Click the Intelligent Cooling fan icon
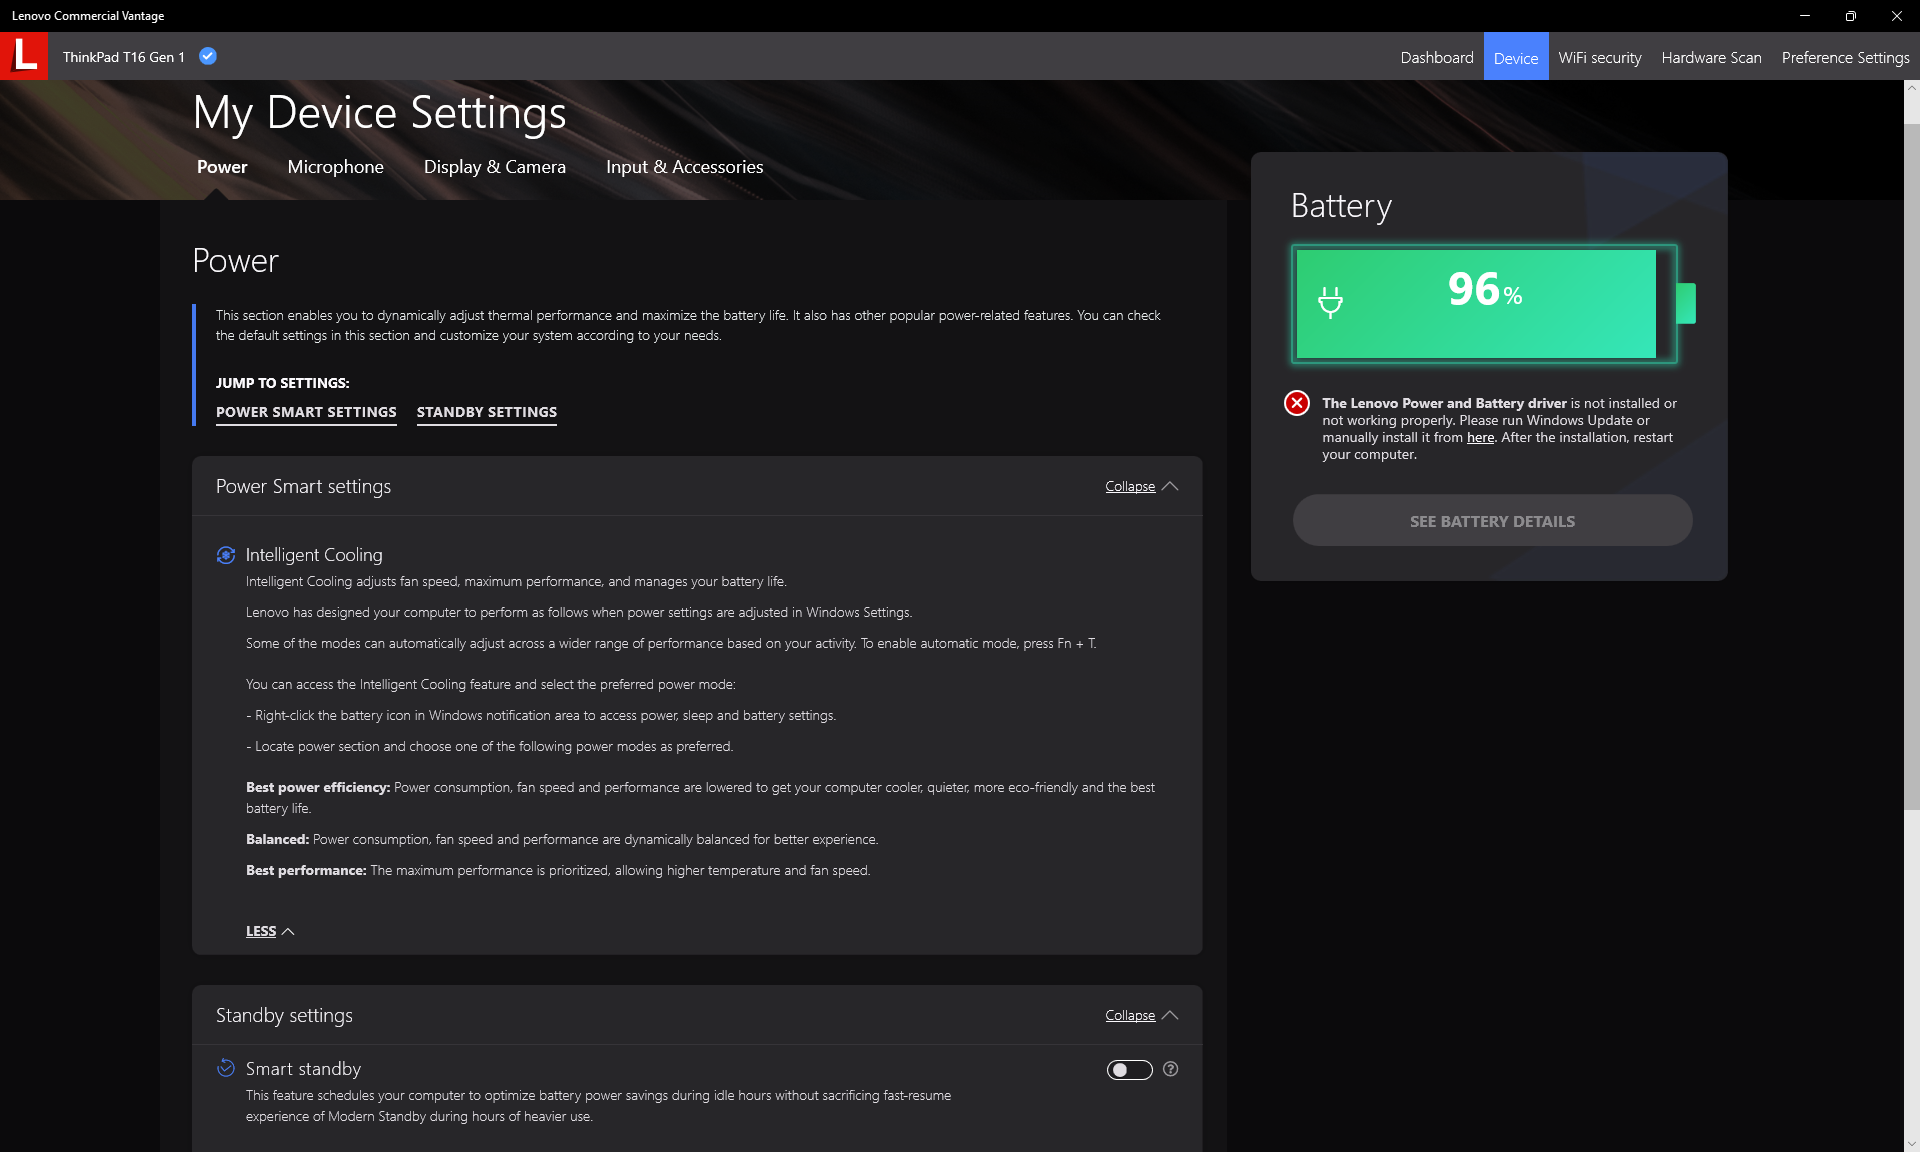Screen dimensions: 1920x1152 [x=226, y=555]
